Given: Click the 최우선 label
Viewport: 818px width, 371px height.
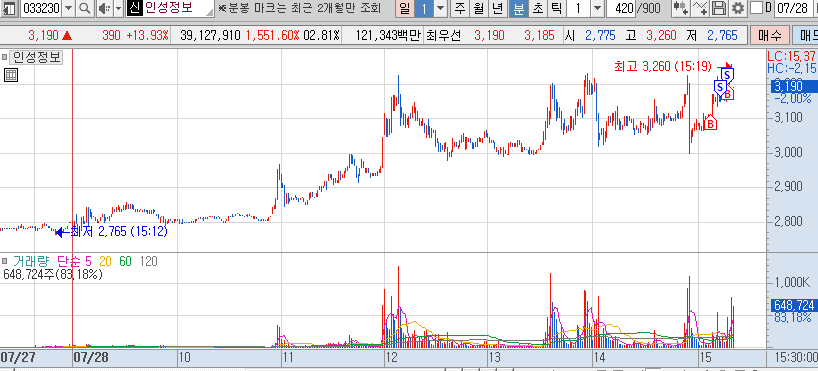Looking at the screenshot, I should click(x=443, y=35).
